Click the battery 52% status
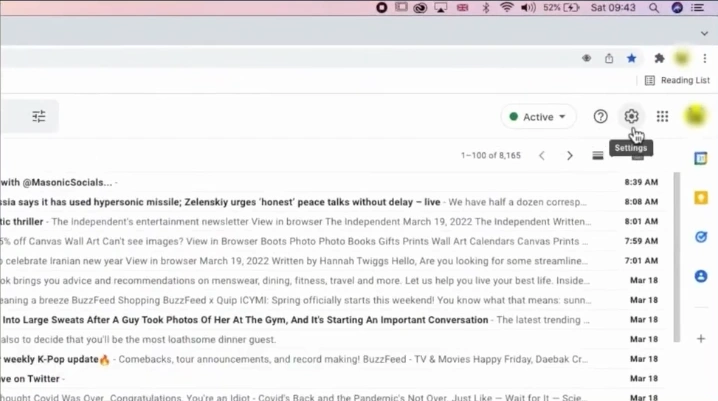 click(x=561, y=8)
